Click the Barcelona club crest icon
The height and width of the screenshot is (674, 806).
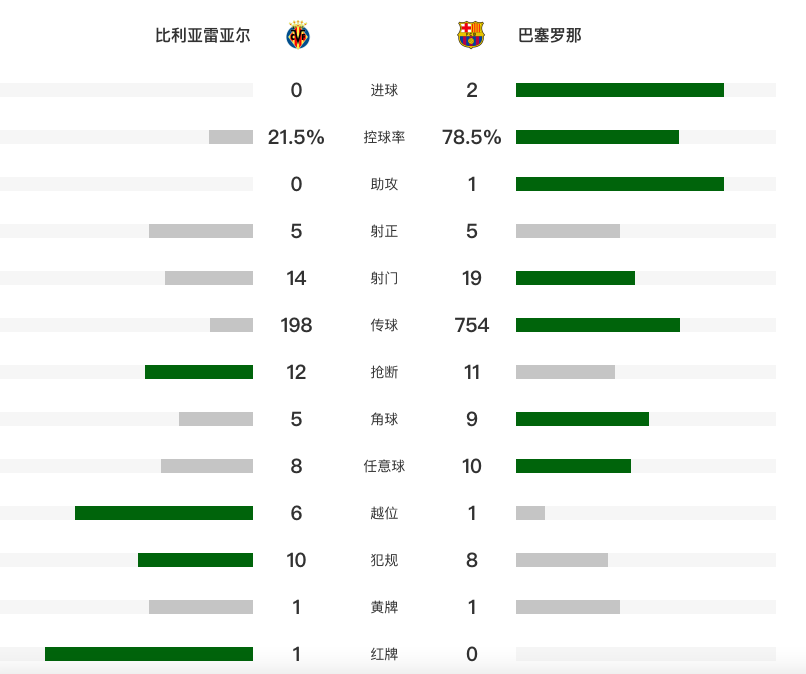click(471, 36)
